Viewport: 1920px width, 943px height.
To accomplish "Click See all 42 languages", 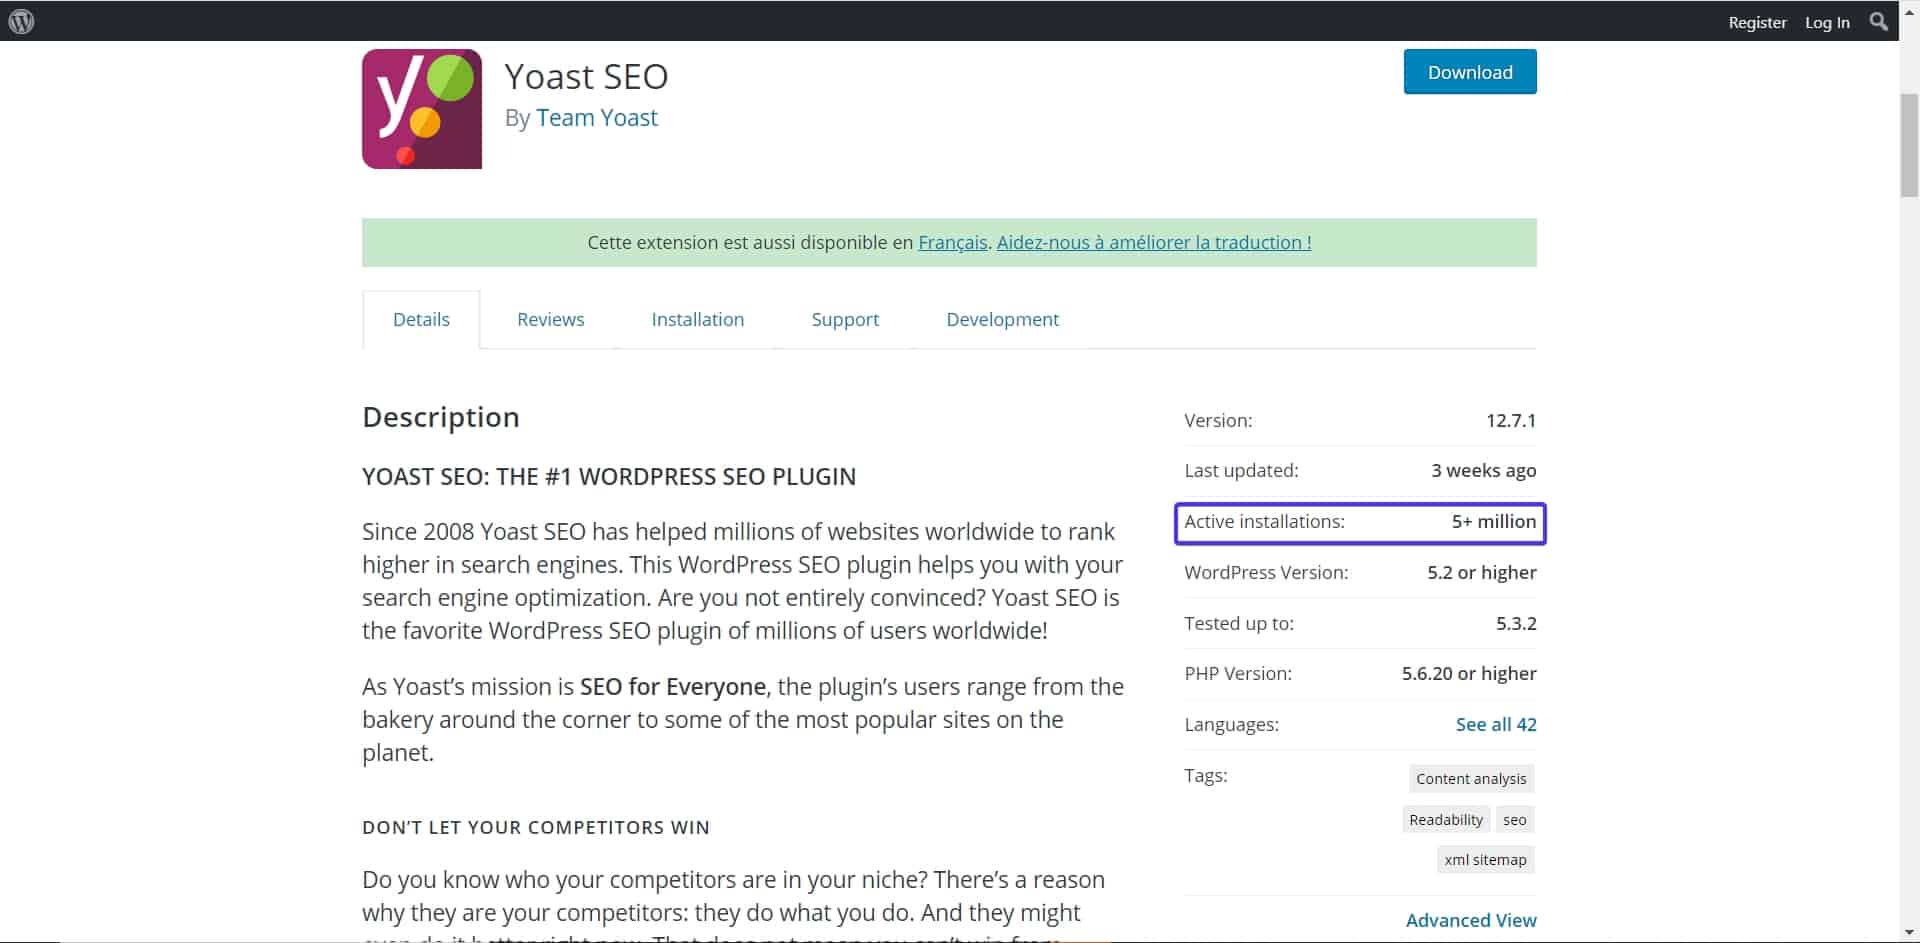I will point(1496,724).
